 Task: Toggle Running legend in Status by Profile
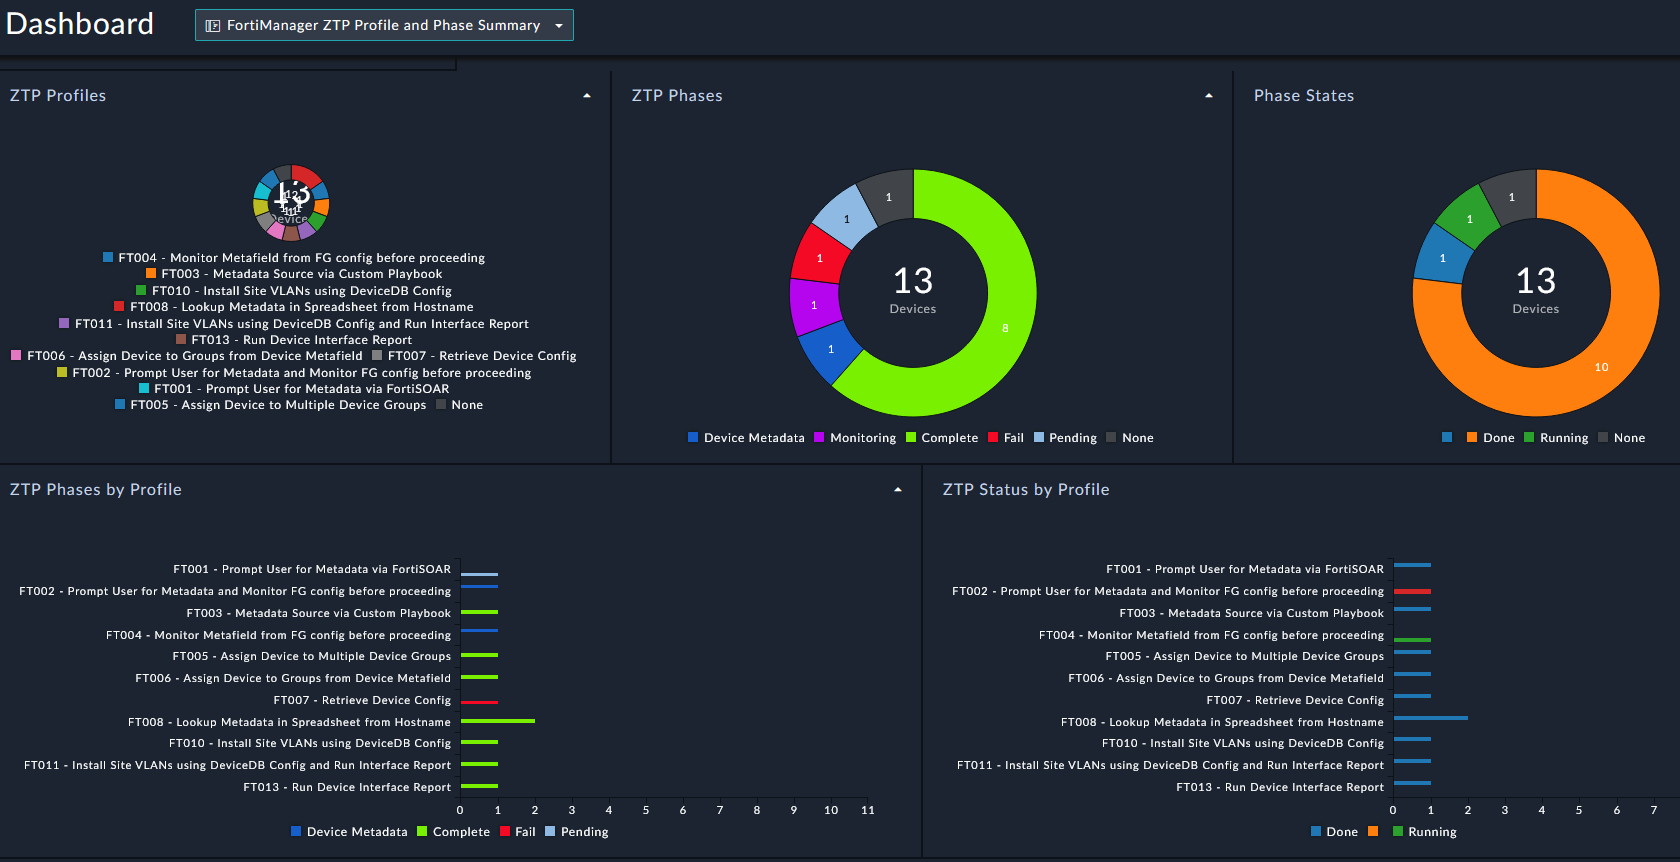[1425, 832]
